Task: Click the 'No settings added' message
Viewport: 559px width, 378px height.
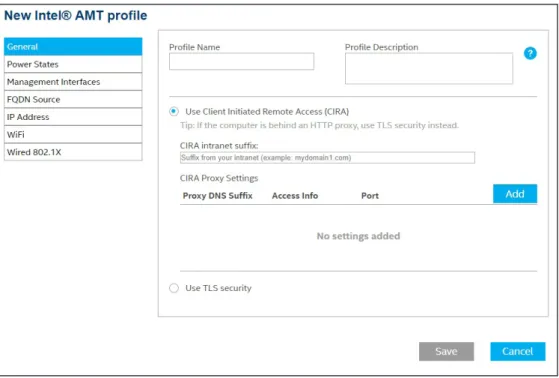Action: pyautogui.click(x=358, y=236)
